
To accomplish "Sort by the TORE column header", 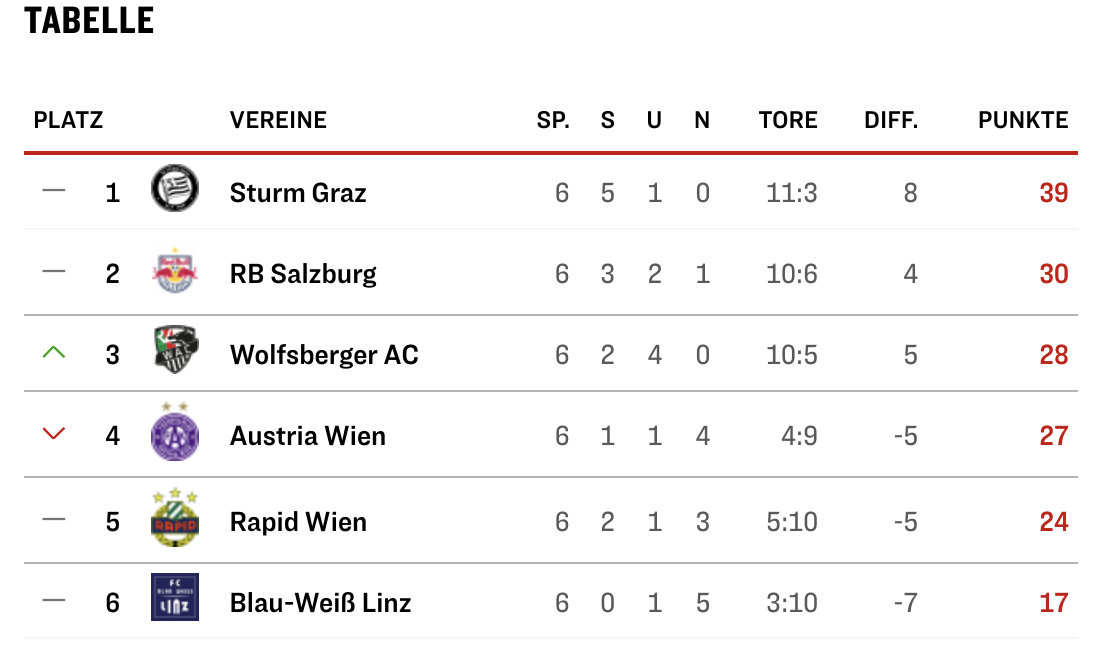I will click(x=788, y=120).
